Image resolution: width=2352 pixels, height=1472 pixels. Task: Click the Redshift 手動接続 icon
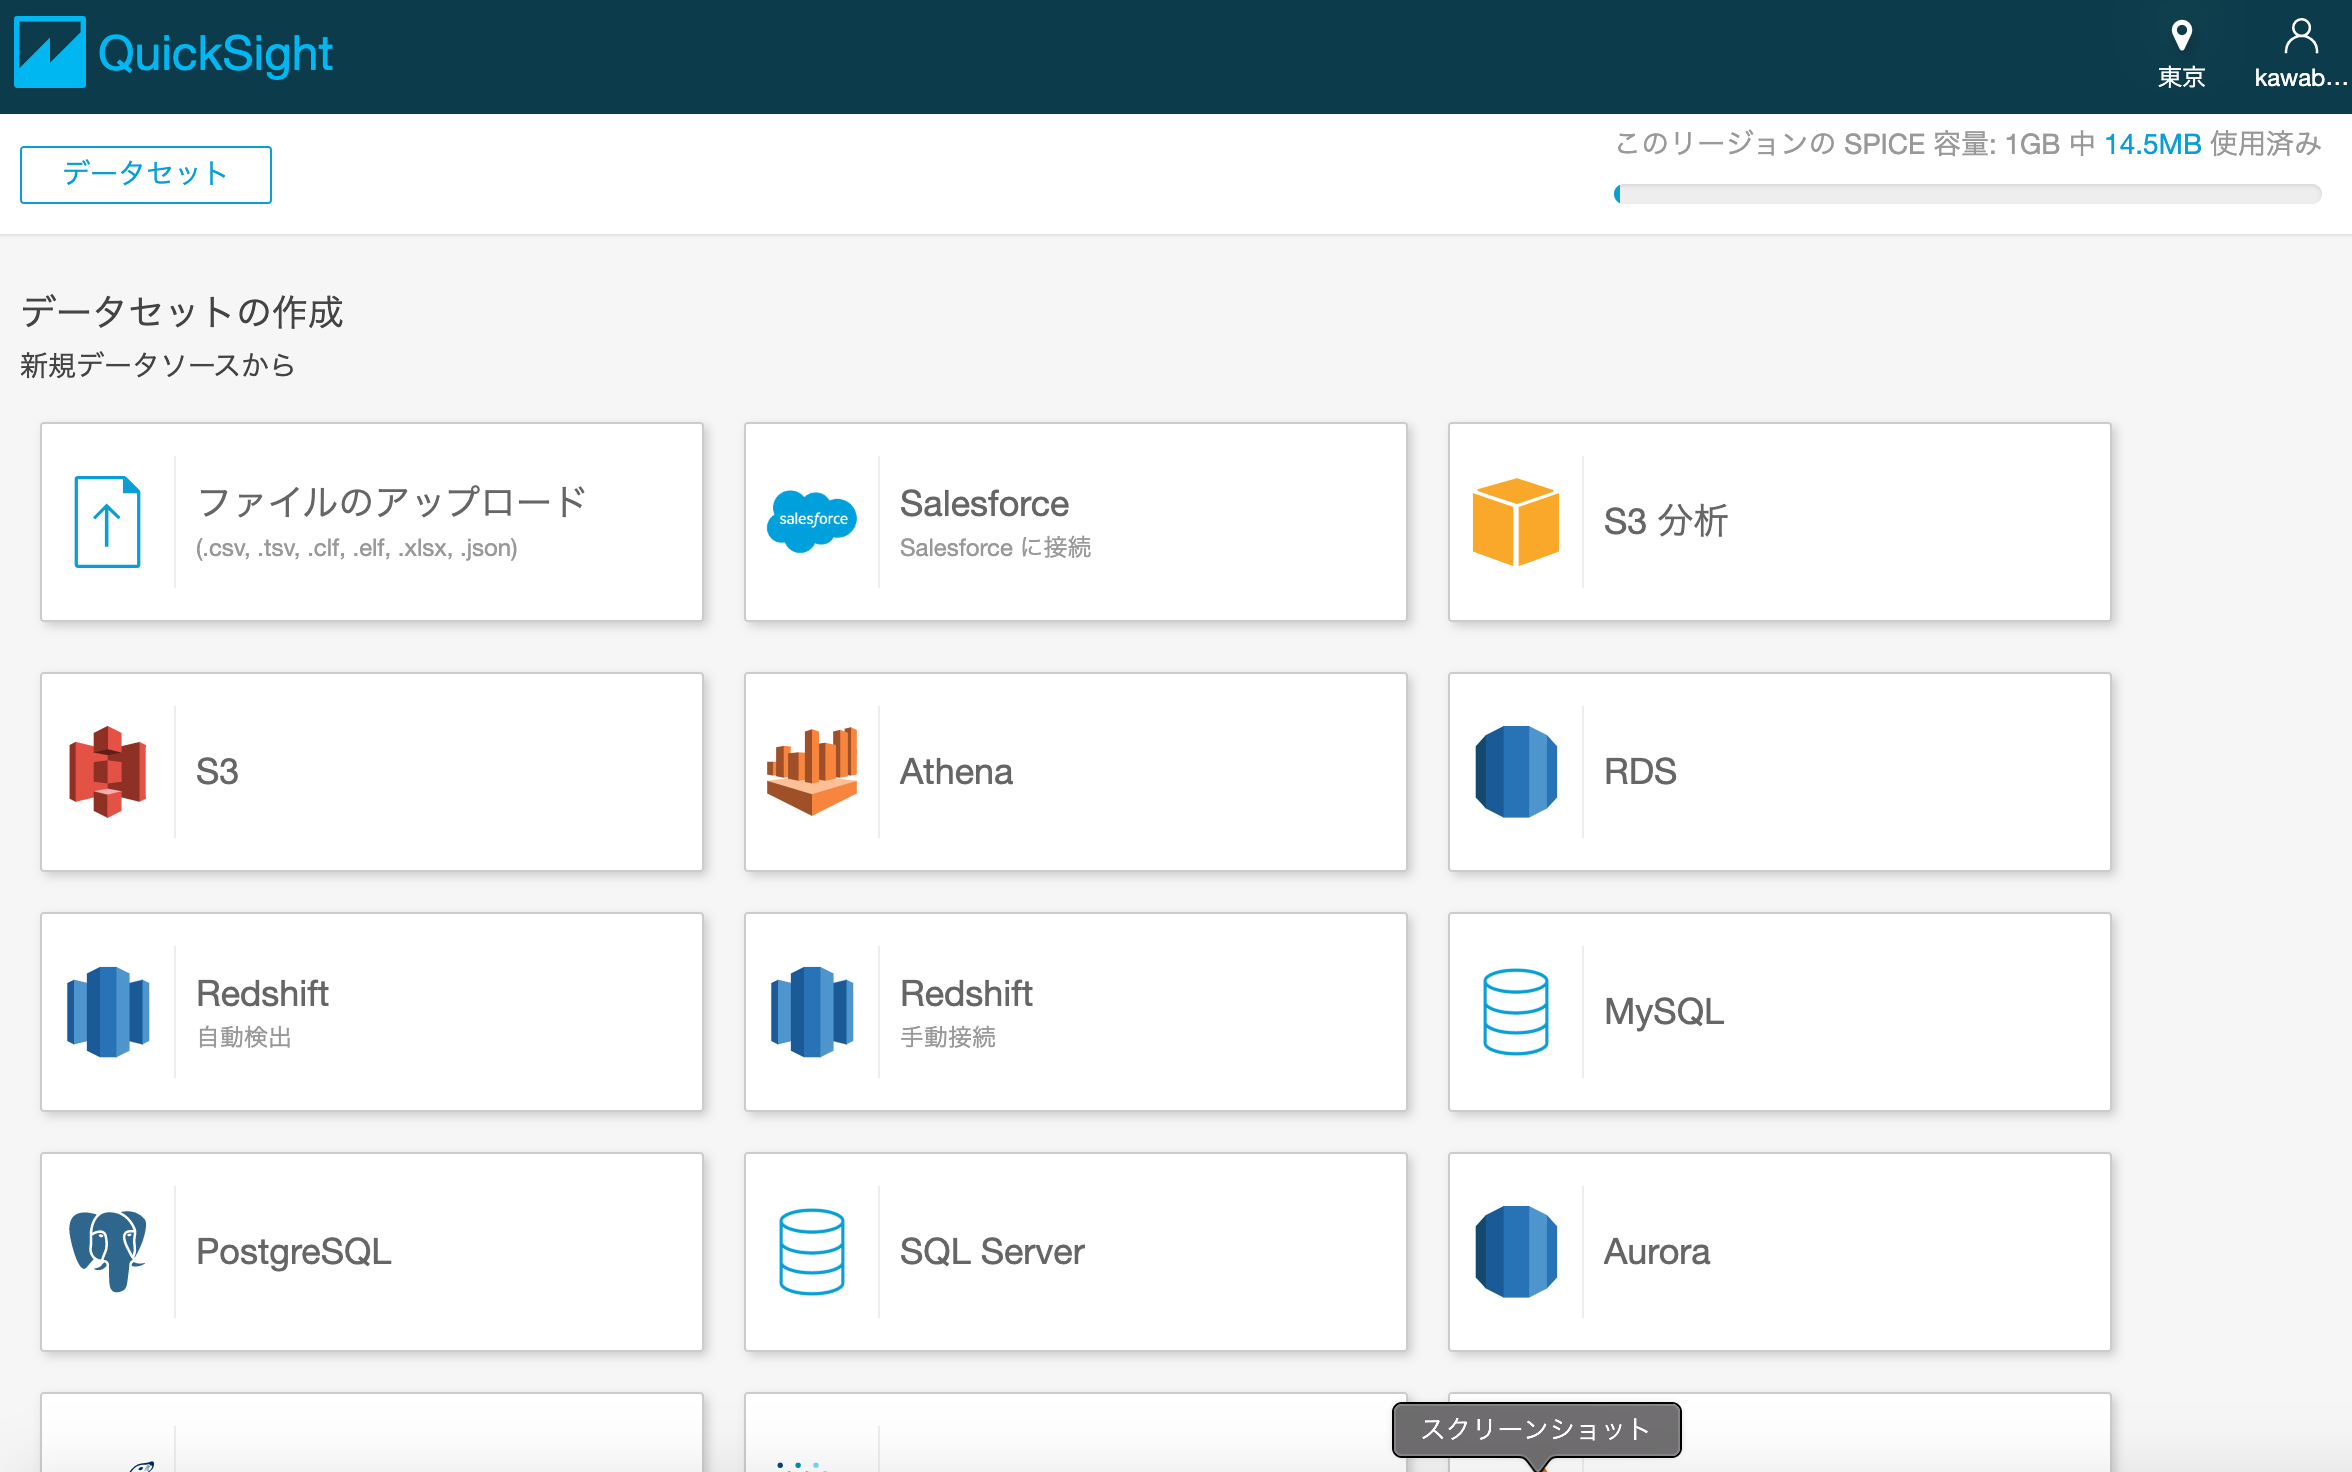(x=812, y=1011)
